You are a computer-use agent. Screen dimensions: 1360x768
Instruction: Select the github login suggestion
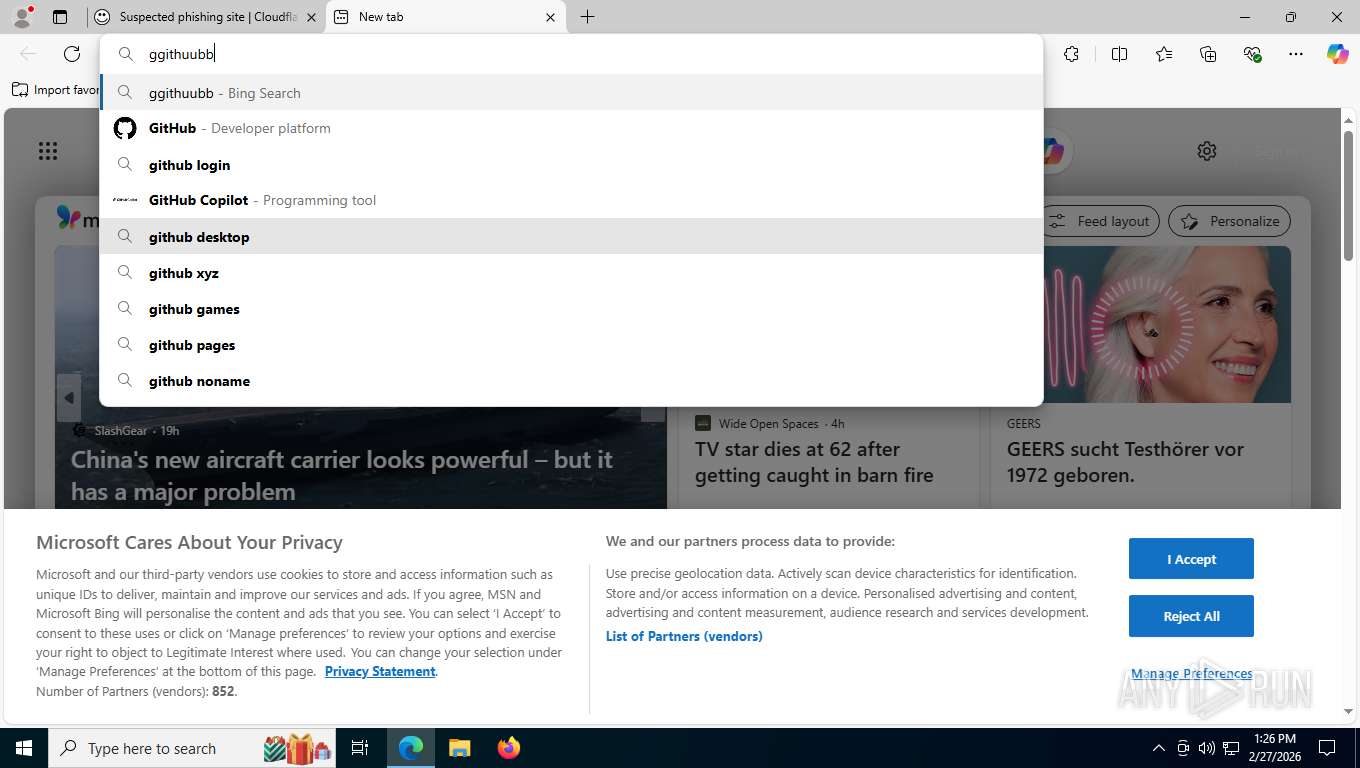(x=572, y=165)
